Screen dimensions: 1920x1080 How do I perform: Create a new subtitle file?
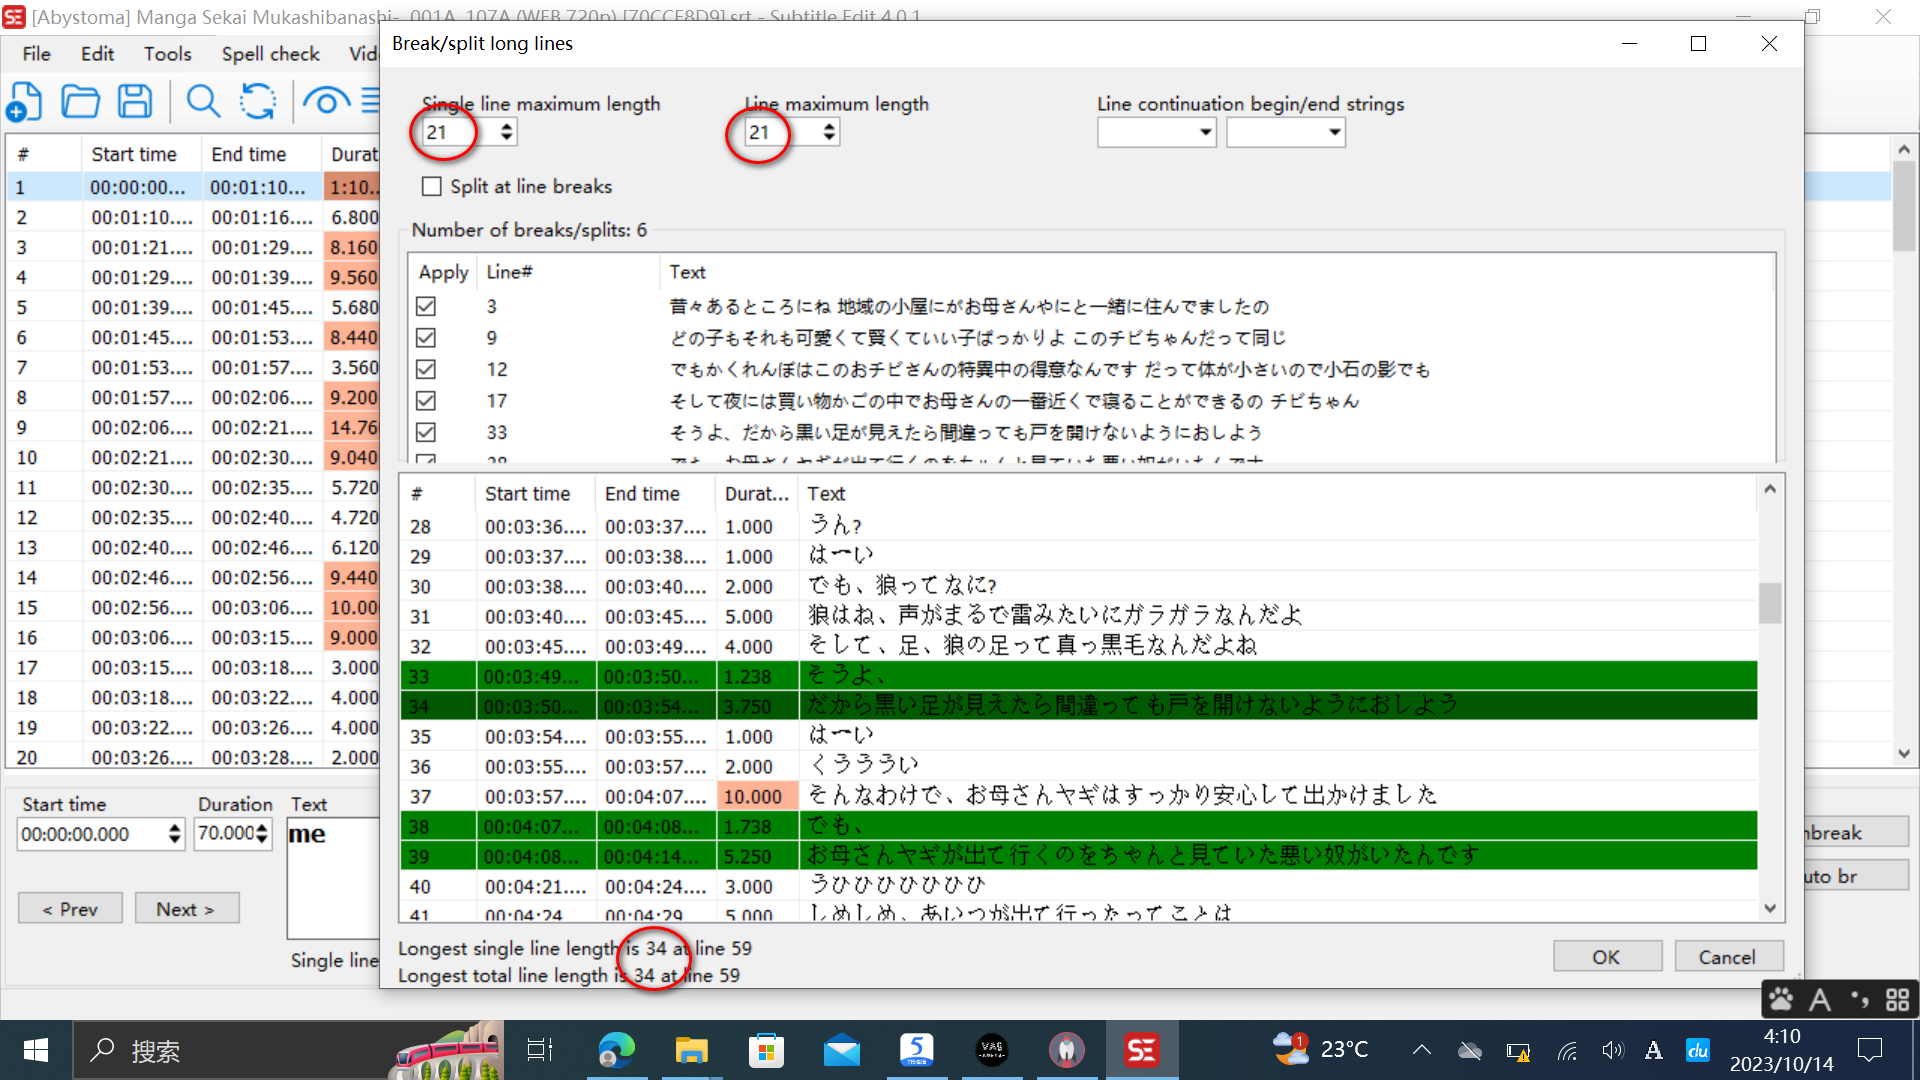pyautogui.click(x=25, y=101)
